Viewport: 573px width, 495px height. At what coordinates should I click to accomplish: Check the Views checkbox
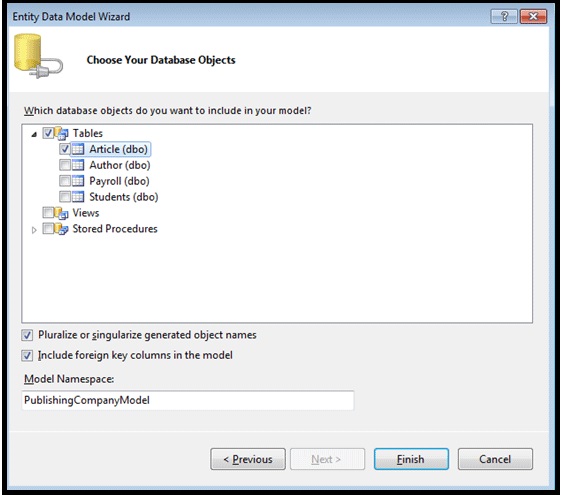point(48,213)
